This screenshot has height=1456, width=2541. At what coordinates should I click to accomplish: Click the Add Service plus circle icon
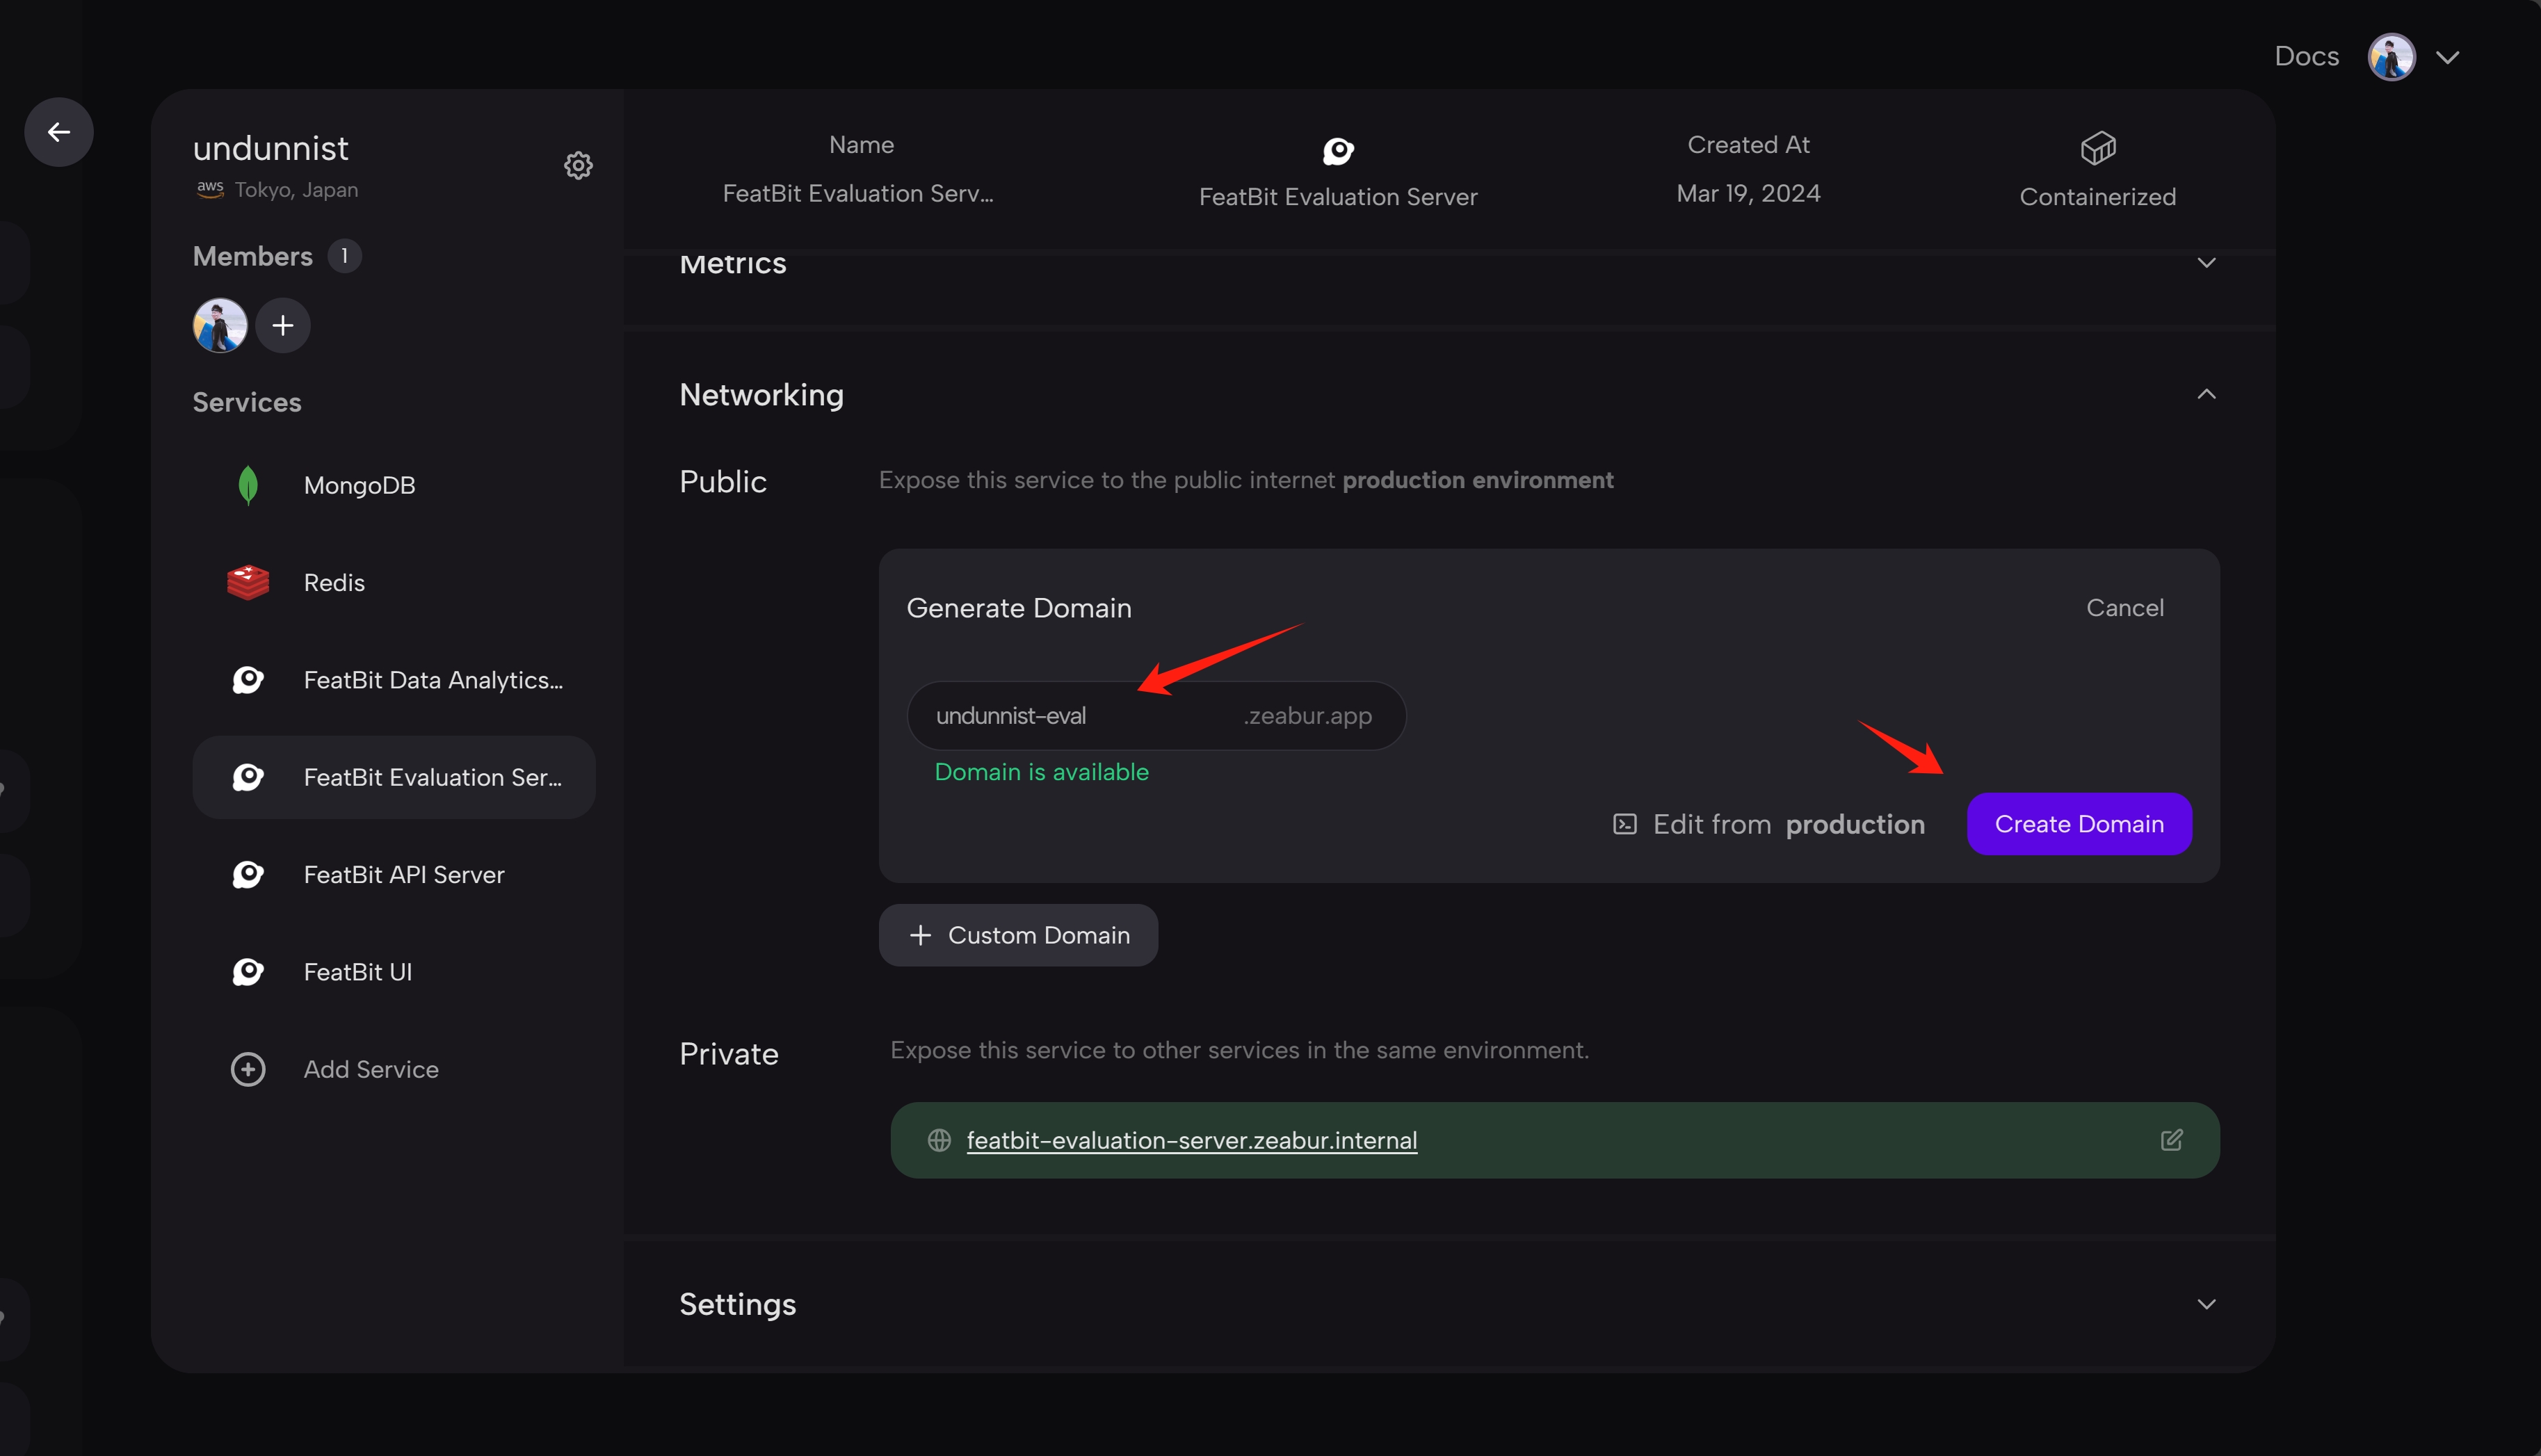(x=248, y=1069)
